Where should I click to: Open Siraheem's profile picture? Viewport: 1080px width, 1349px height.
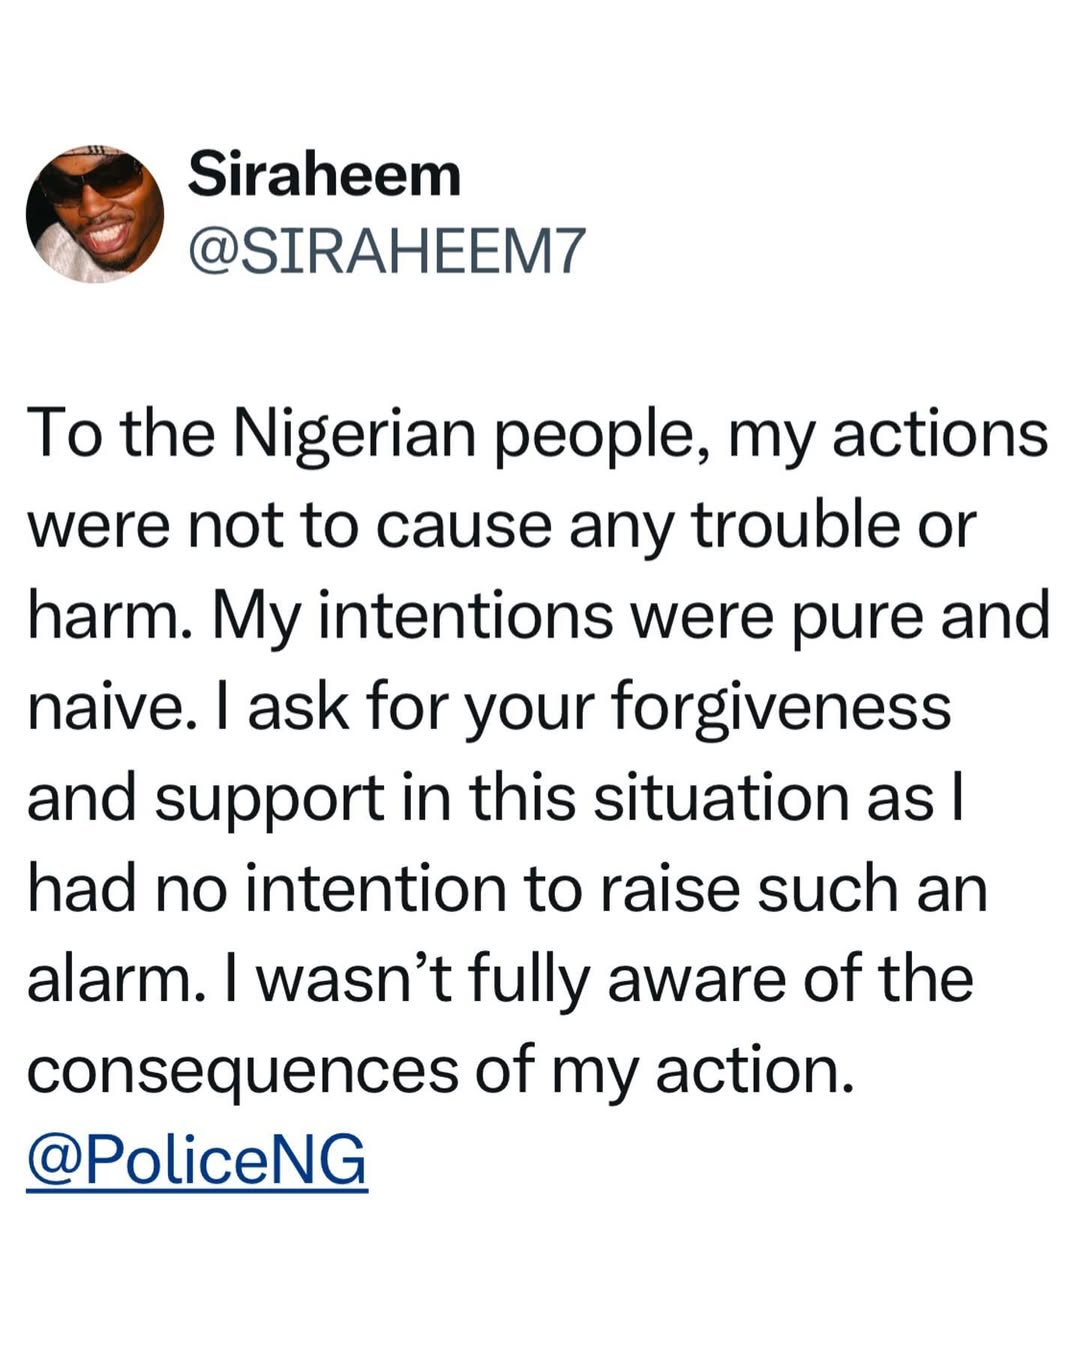point(95,214)
